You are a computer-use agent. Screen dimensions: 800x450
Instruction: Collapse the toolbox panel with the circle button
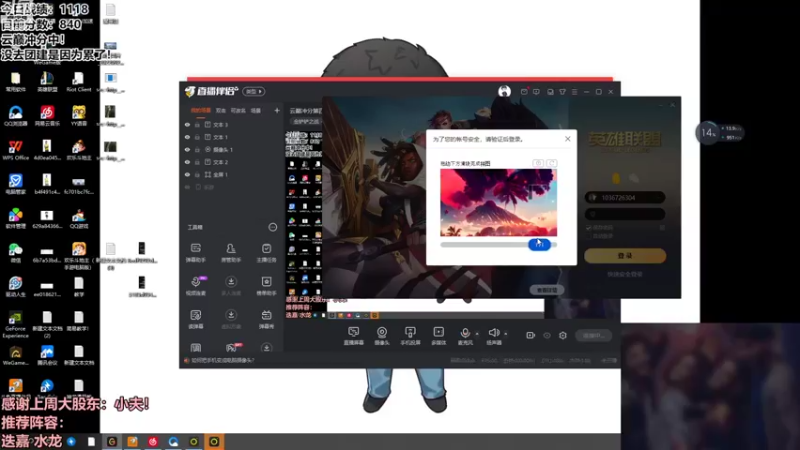[x=272, y=227]
